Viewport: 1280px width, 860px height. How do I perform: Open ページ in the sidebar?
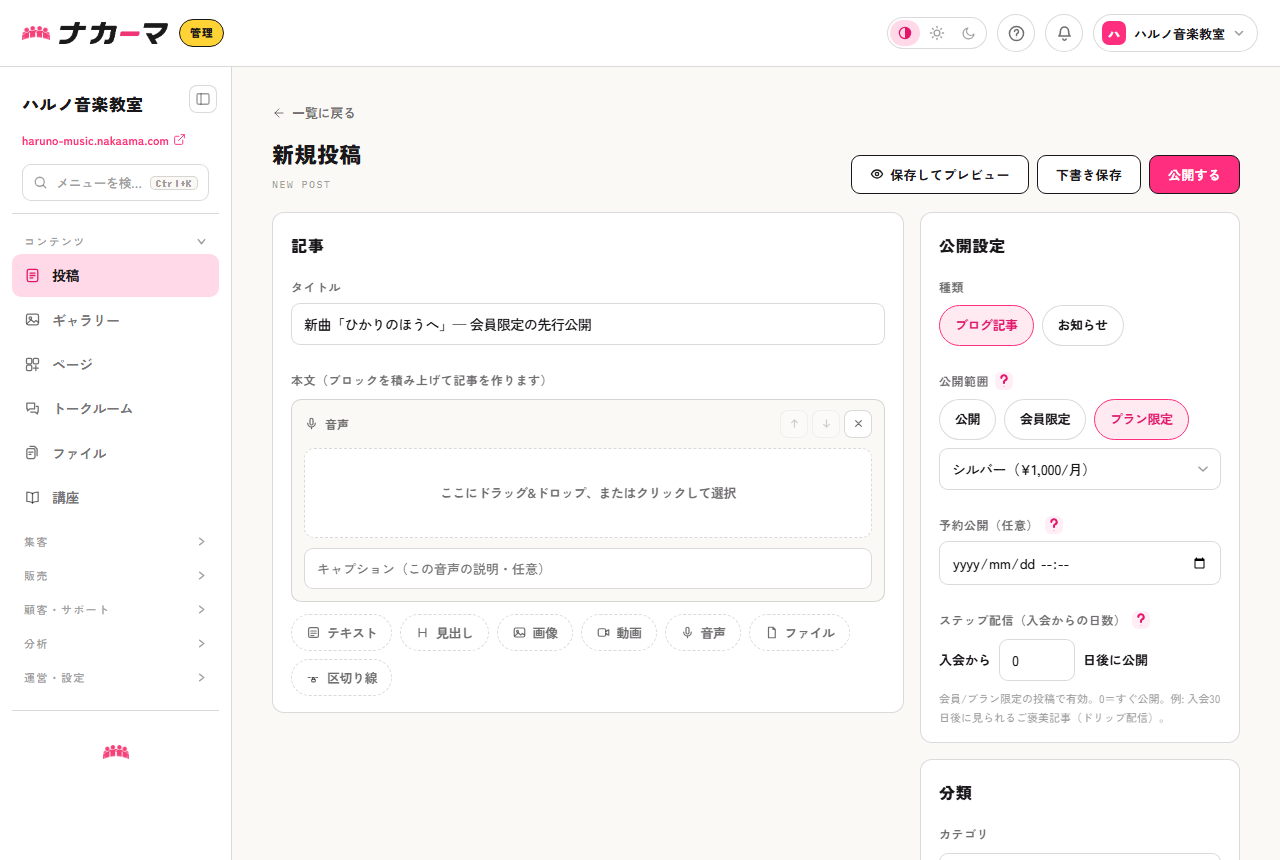pyautogui.click(x=115, y=364)
